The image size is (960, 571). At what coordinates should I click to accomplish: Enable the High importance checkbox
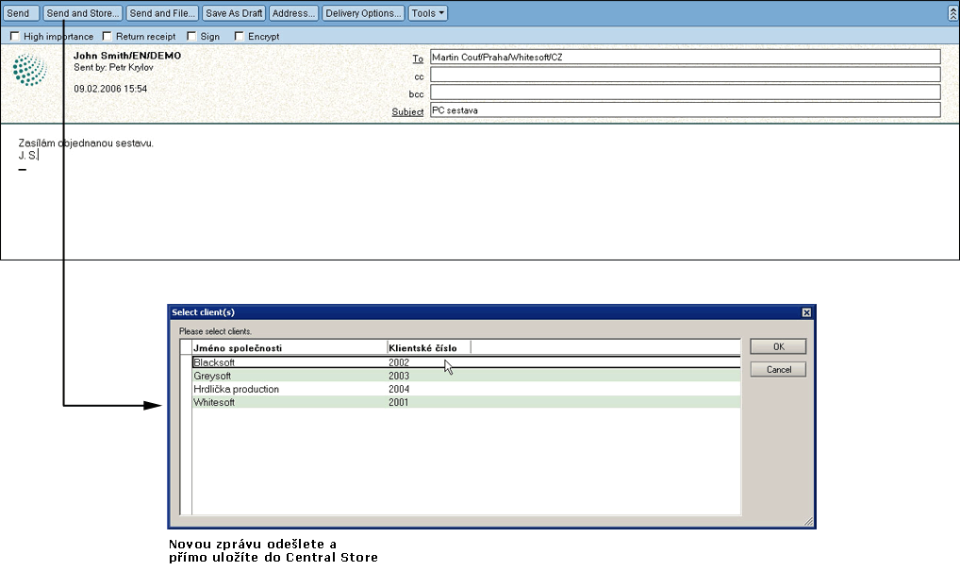14,37
